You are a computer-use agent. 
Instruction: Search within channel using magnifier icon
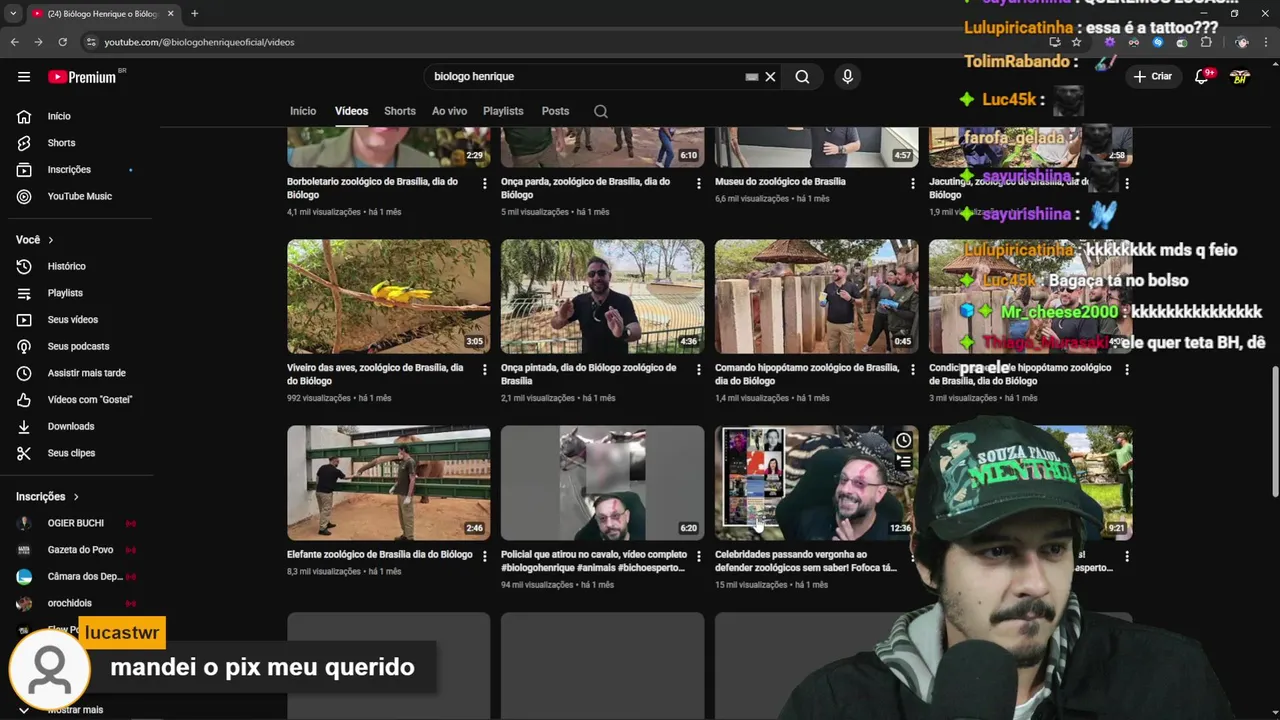[601, 111]
